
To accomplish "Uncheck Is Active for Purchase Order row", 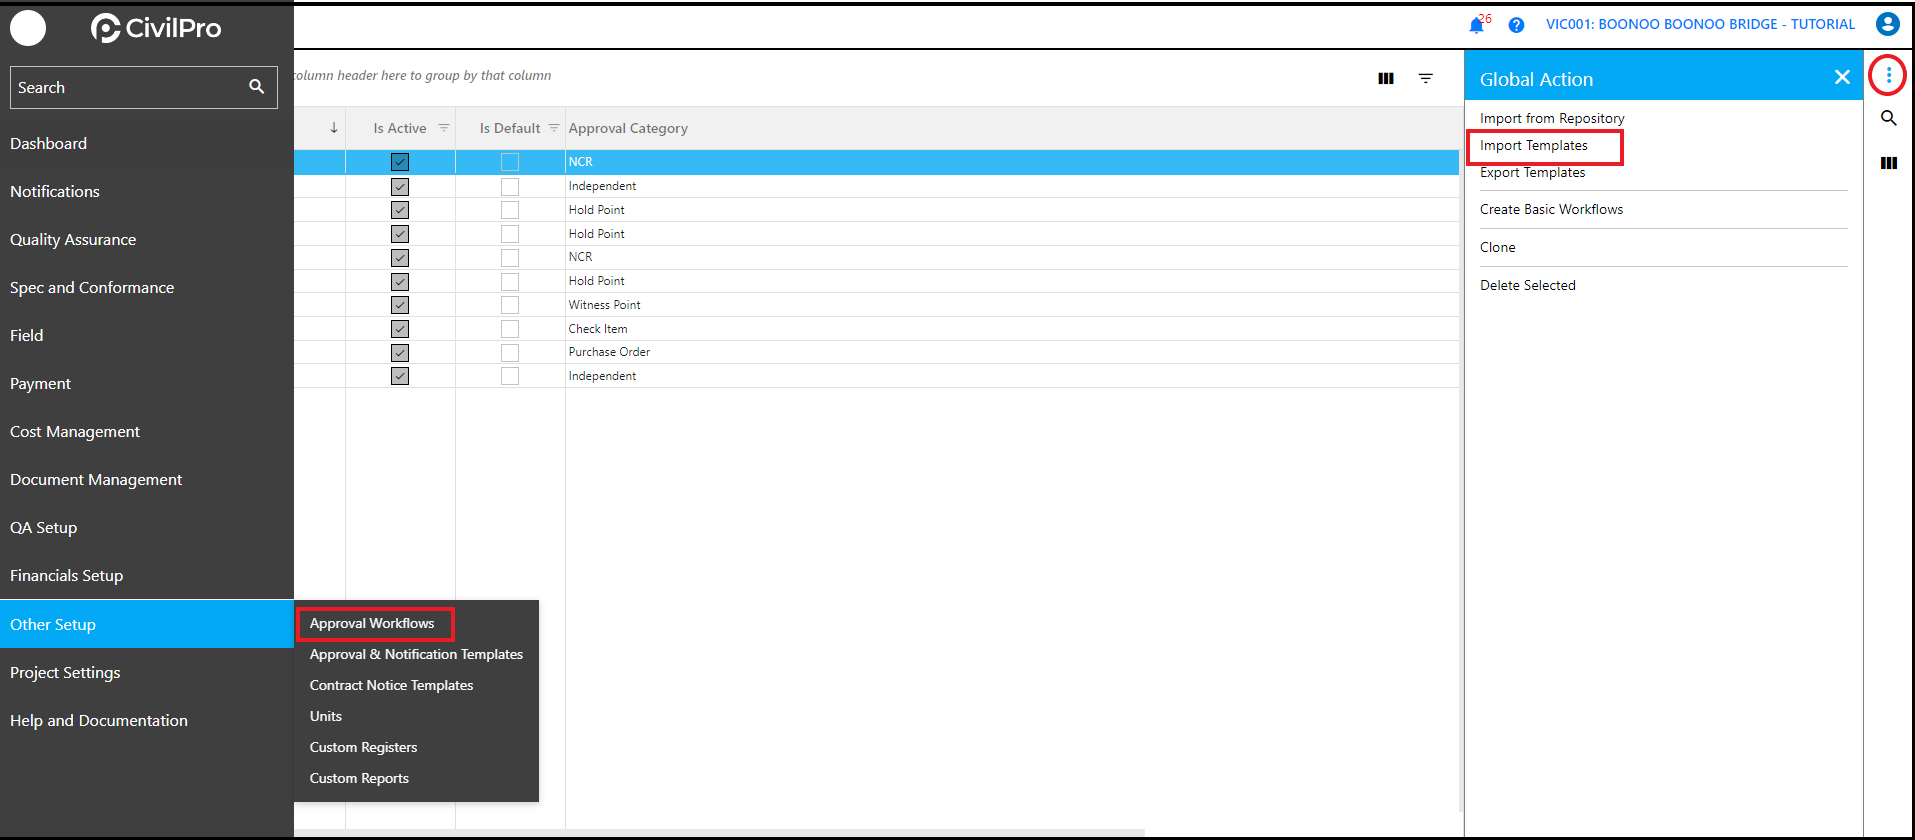I will tap(400, 352).
